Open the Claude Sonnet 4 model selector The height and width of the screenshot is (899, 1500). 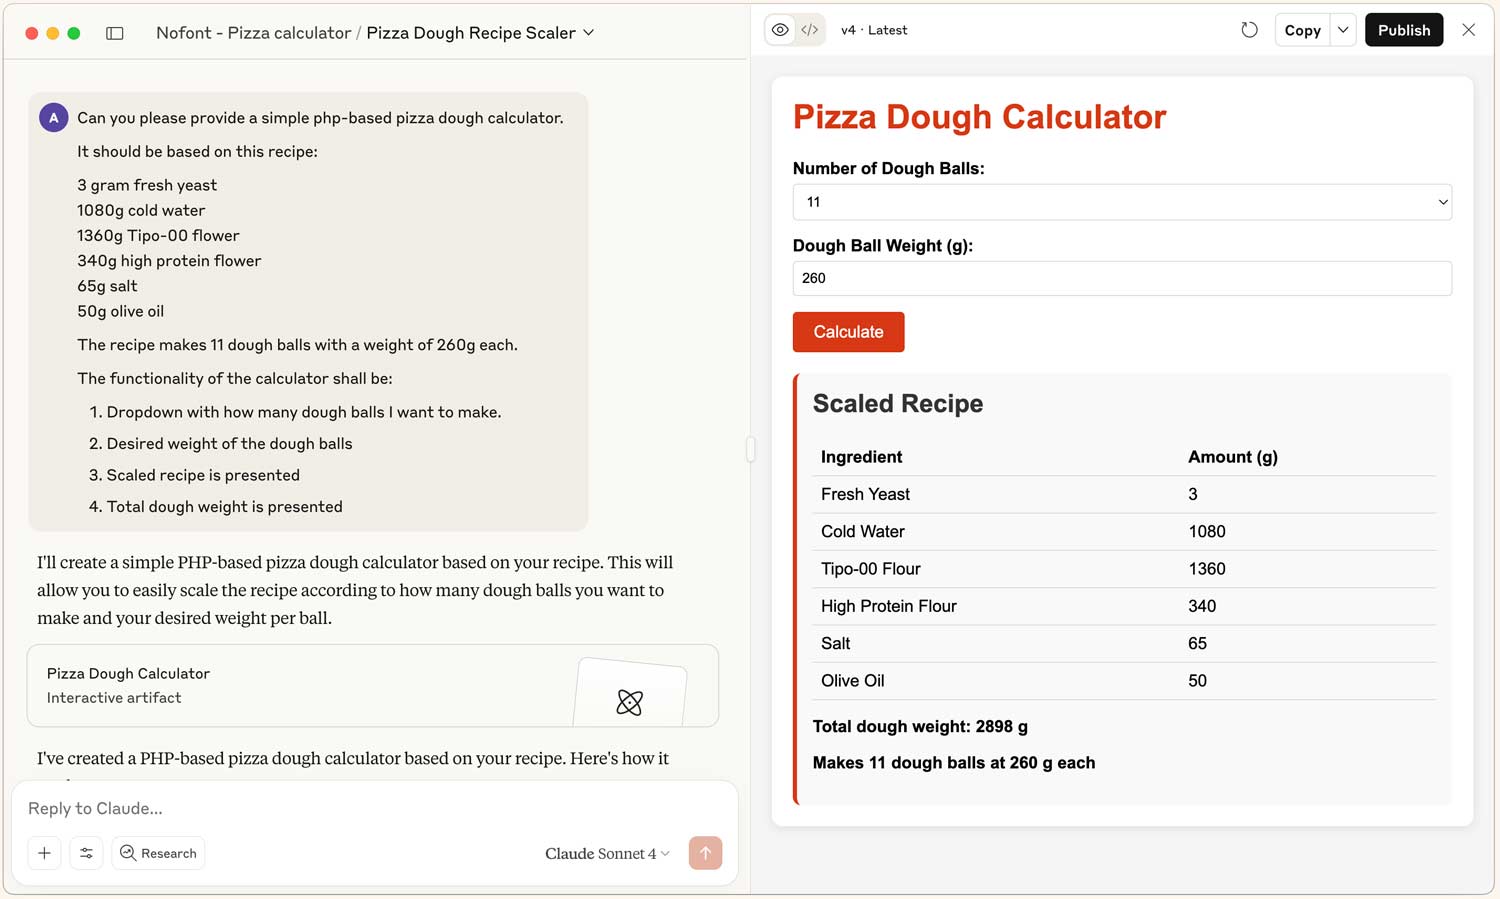click(607, 853)
